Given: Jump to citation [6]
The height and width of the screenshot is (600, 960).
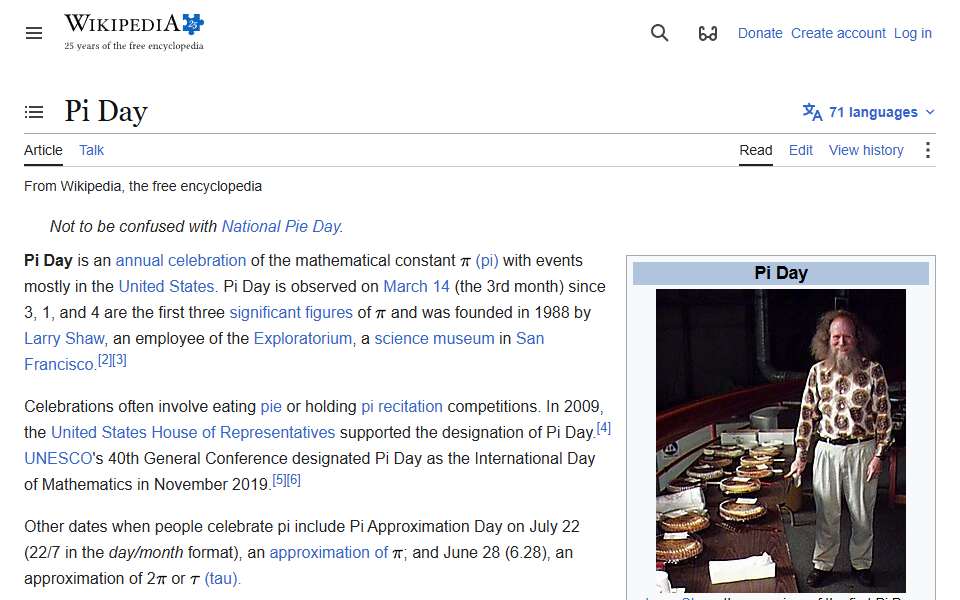Looking at the screenshot, I should click(x=294, y=480).
